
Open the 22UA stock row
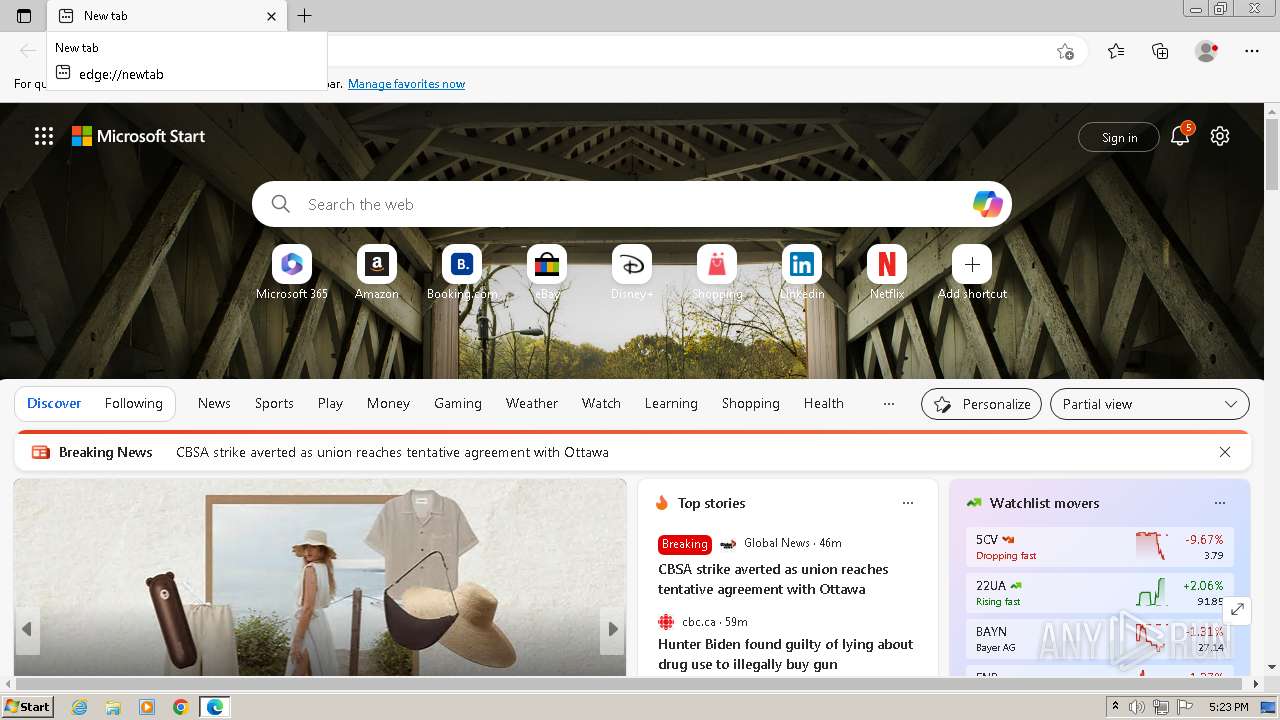tap(1100, 593)
